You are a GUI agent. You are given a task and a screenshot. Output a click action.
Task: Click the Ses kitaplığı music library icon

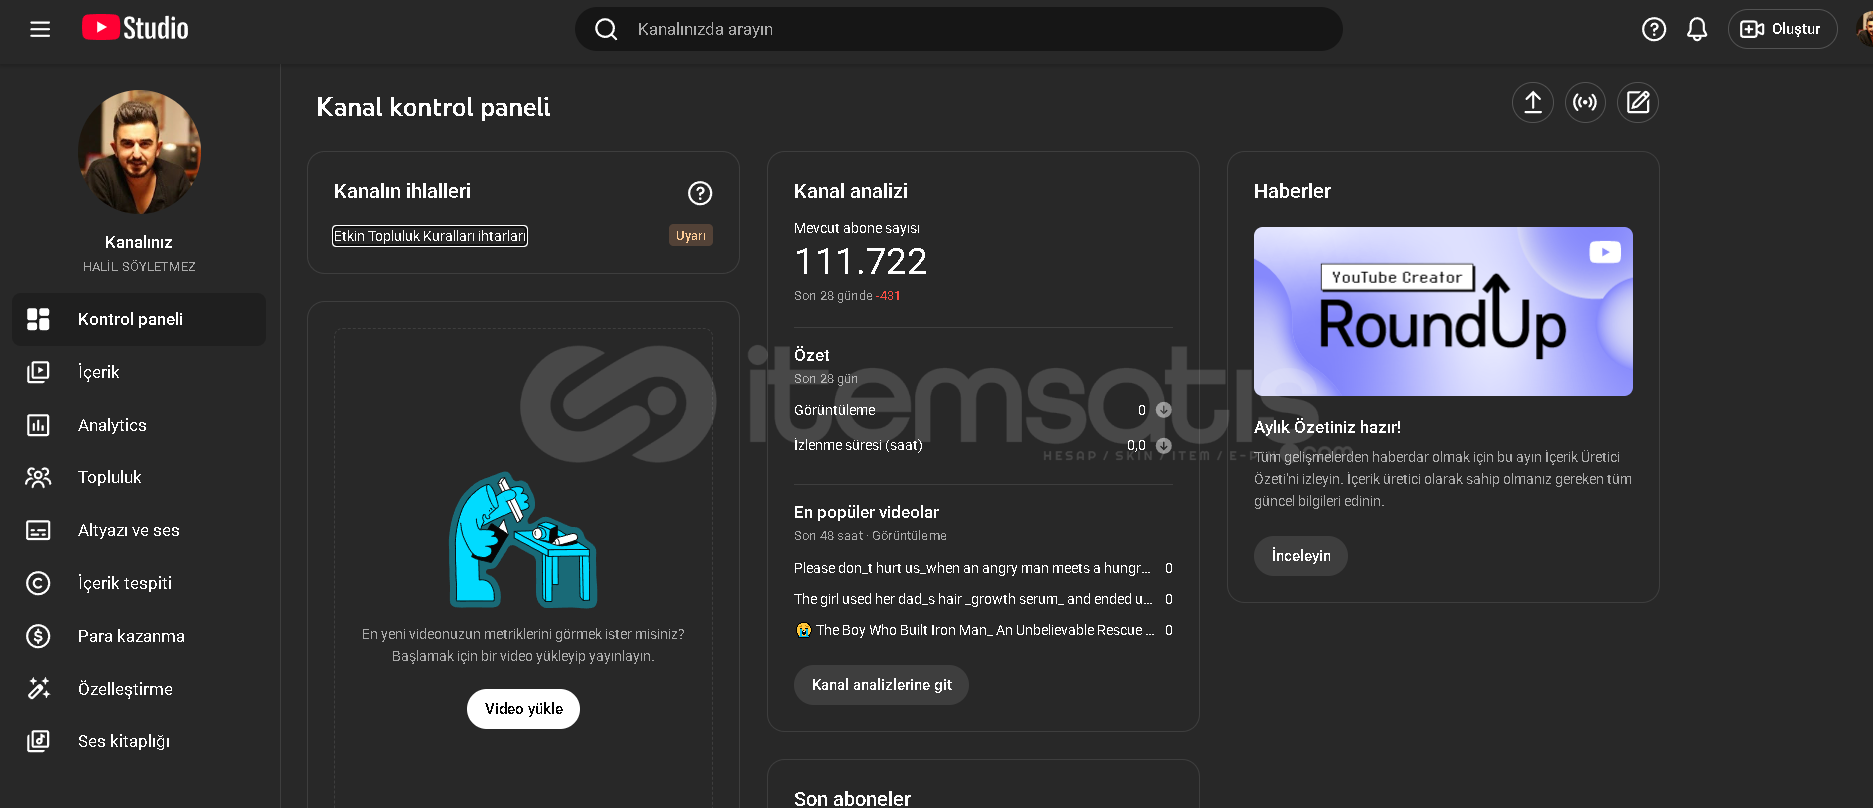point(38,741)
